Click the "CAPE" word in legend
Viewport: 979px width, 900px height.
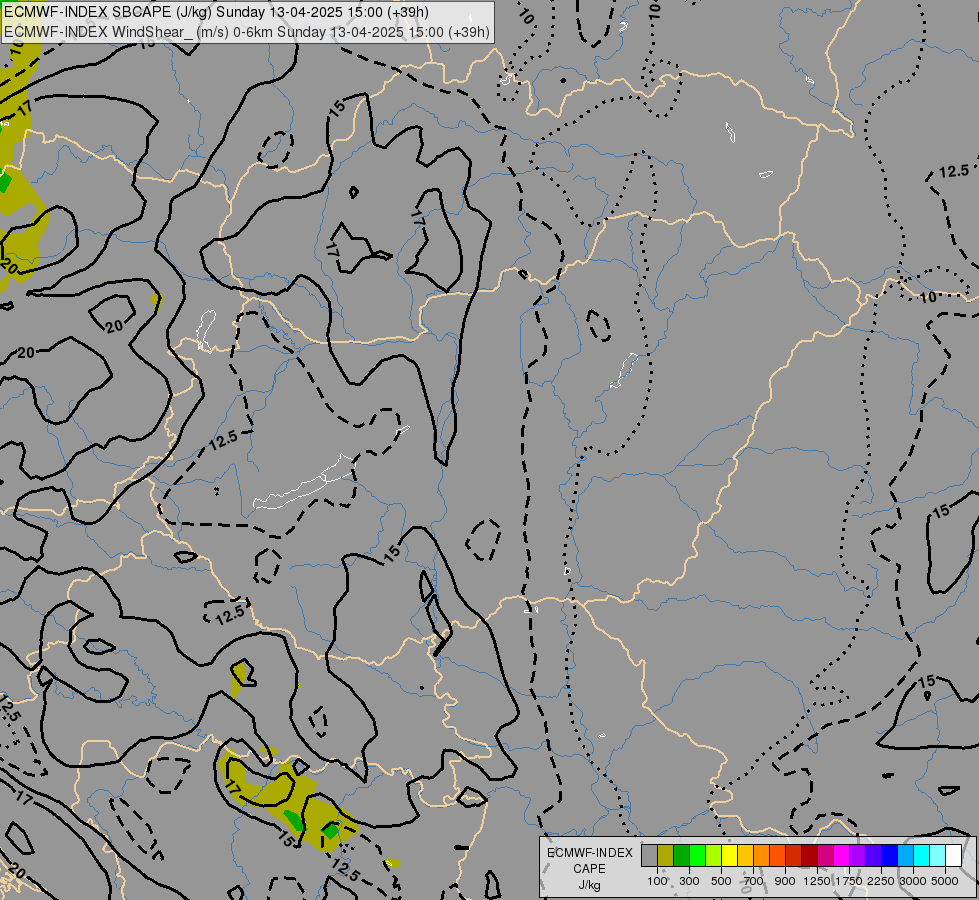589,869
